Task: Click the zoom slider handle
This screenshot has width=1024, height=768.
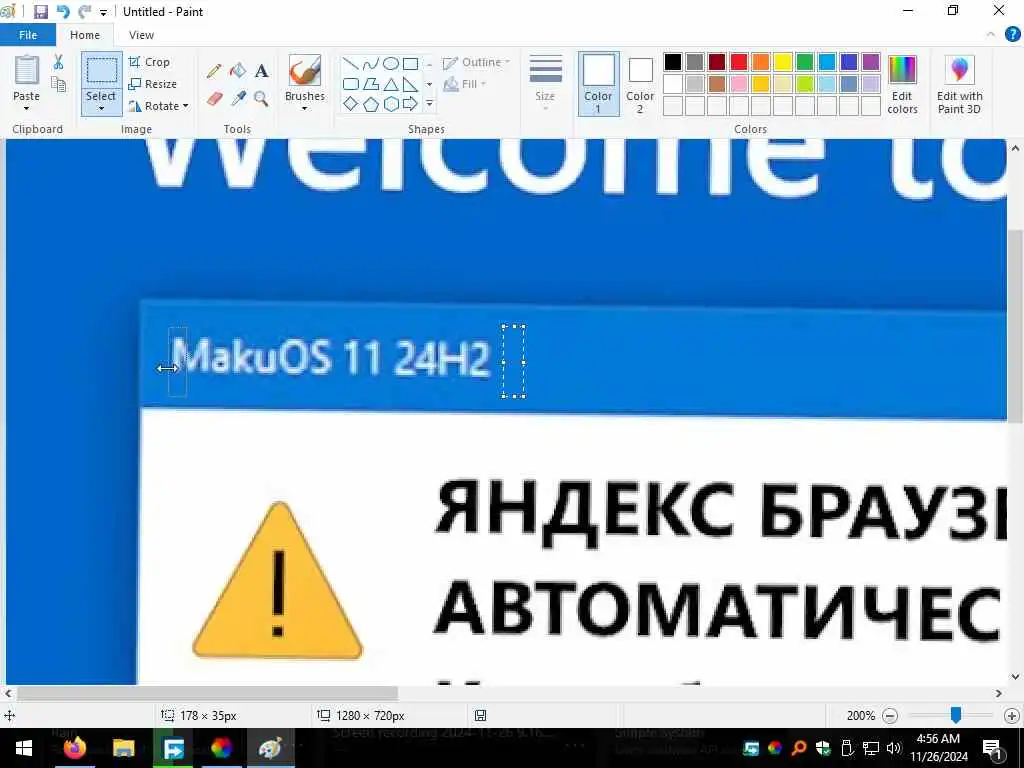Action: [955, 715]
